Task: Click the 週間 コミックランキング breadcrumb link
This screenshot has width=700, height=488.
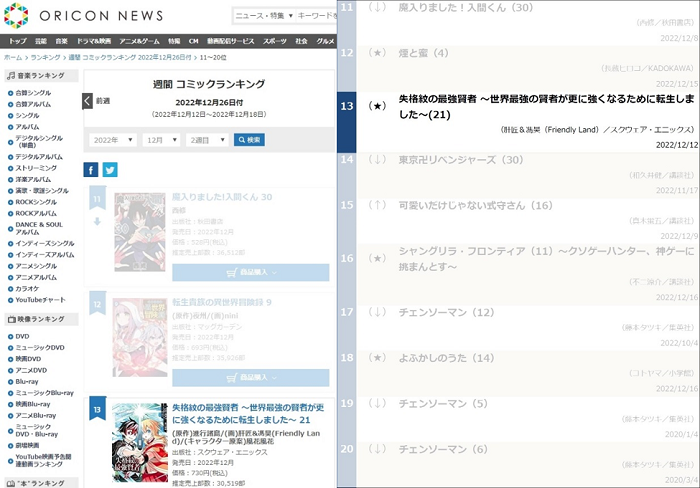Action: (130, 58)
